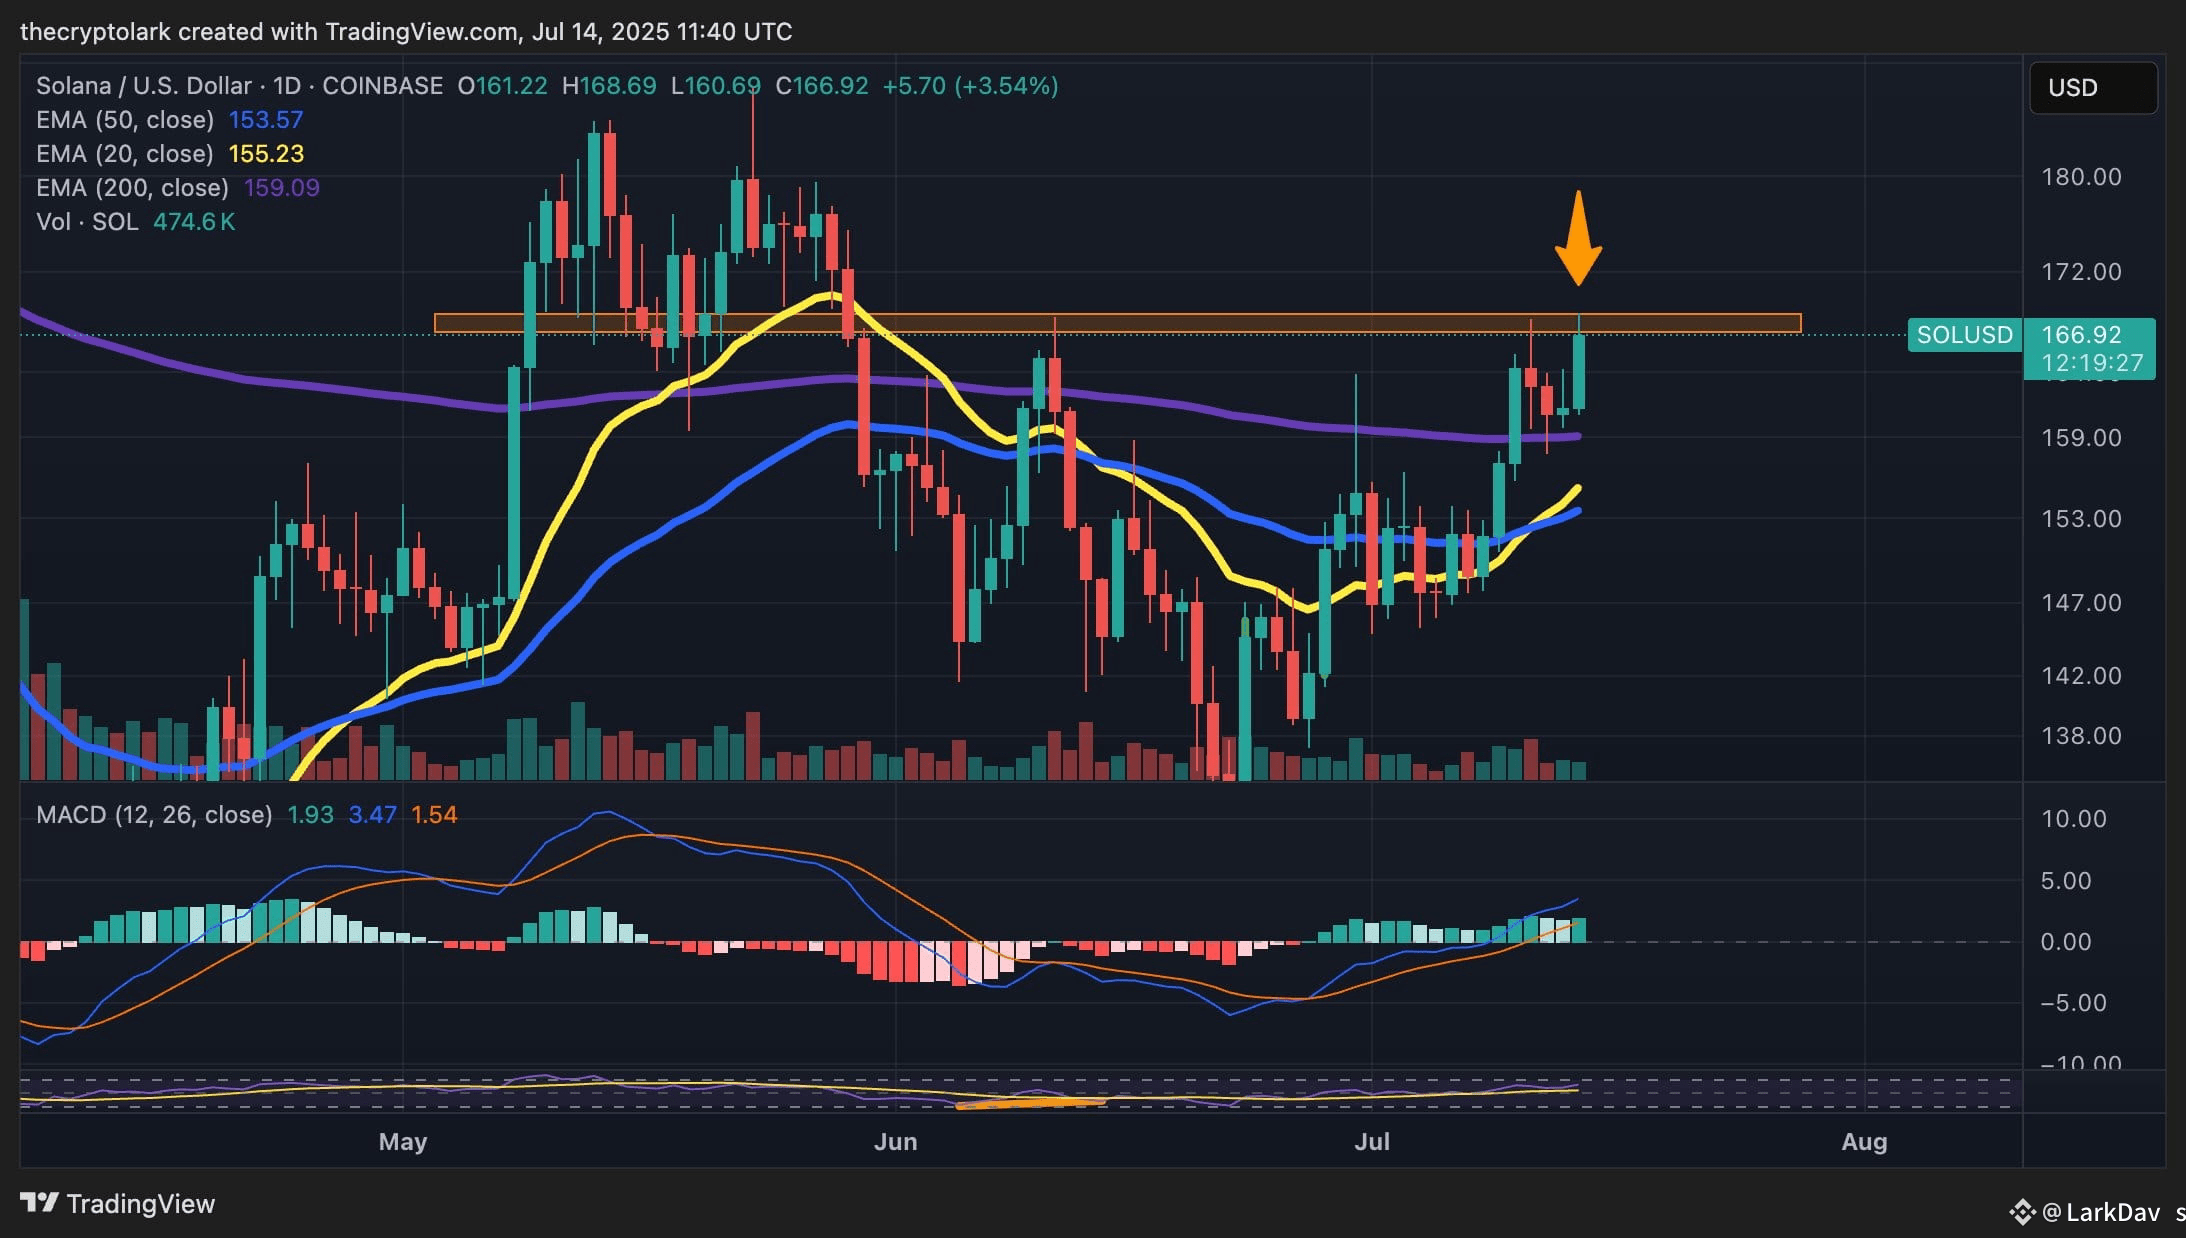This screenshot has width=2186, height=1238.
Task: Click the TradingView logo at the bottom
Action: [118, 1203]
